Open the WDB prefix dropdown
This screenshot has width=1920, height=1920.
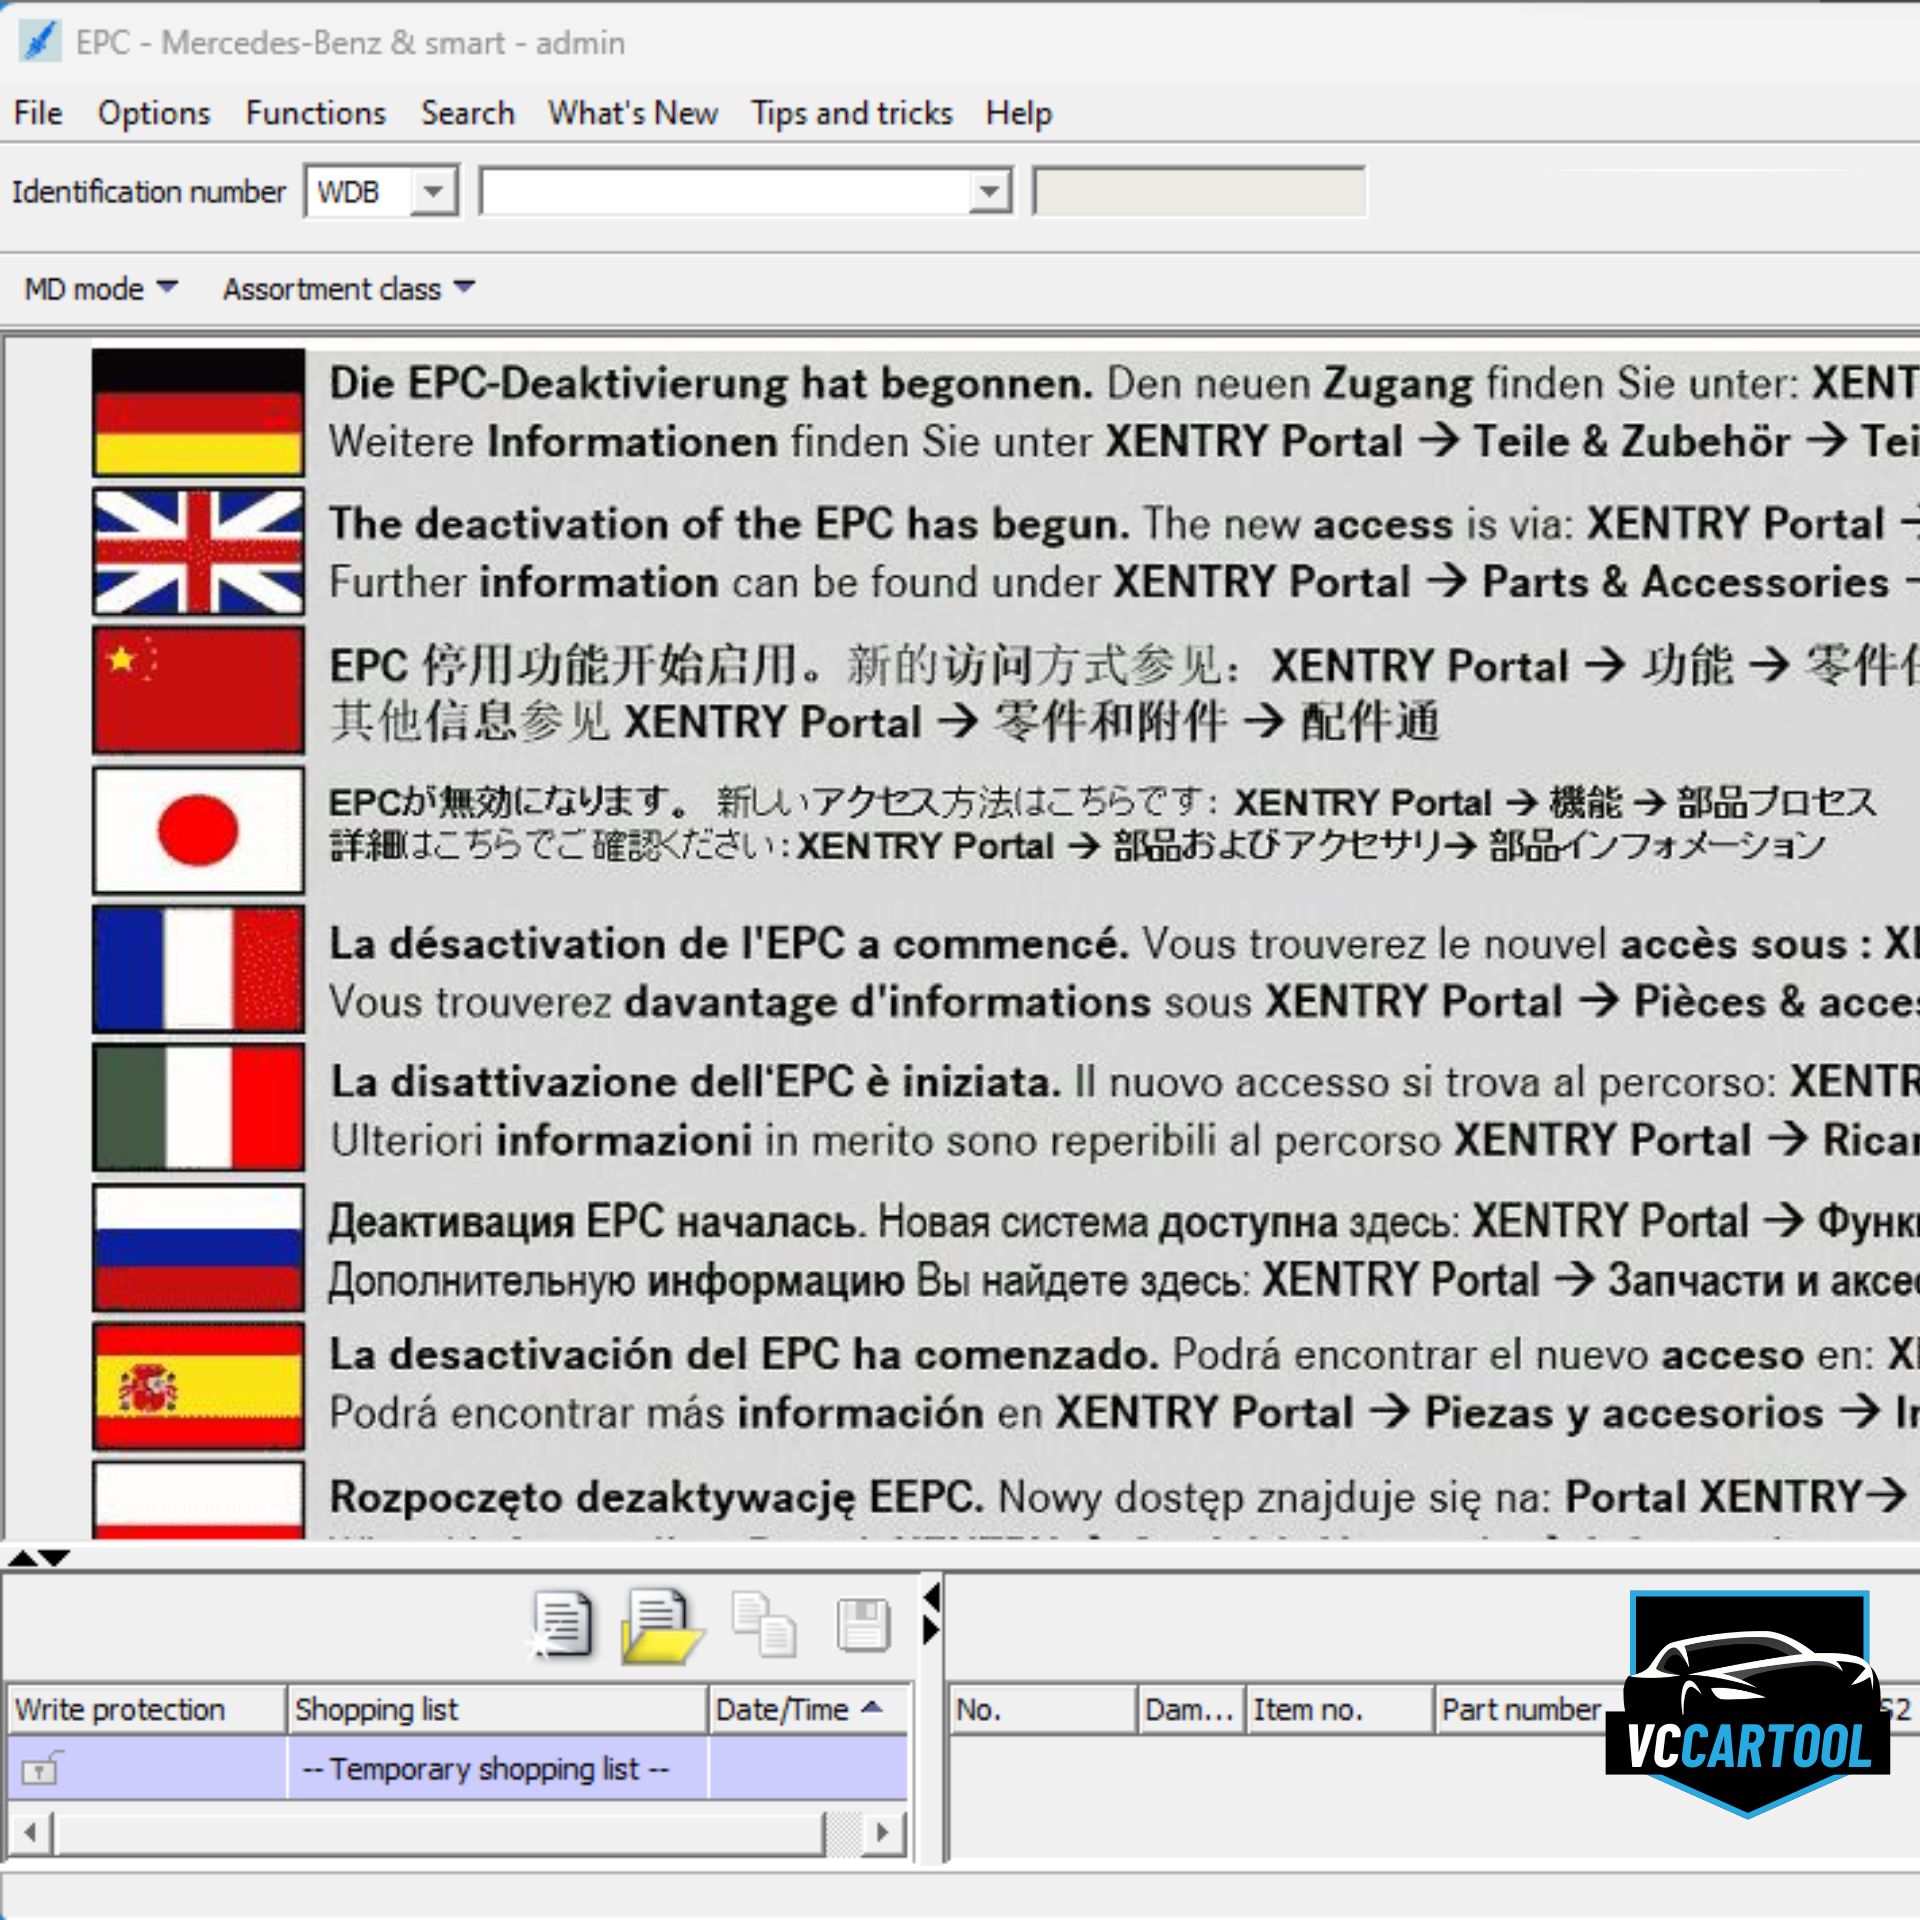pos(434,191)
